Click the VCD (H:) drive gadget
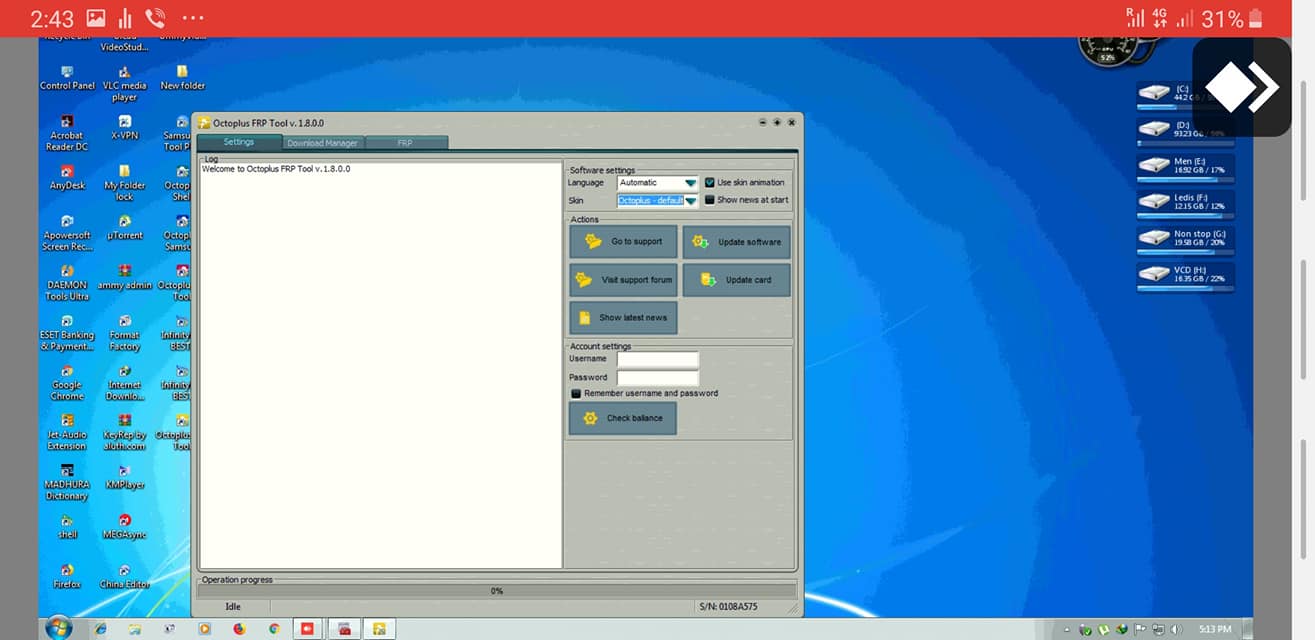1315x640 pixels. click(1185, 278)
